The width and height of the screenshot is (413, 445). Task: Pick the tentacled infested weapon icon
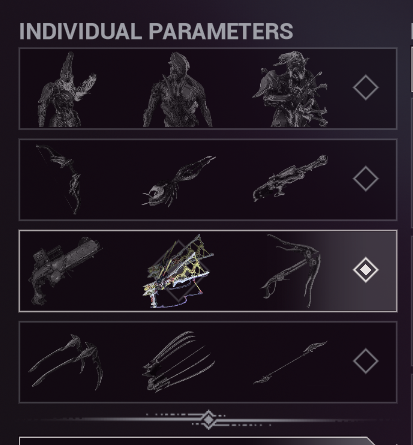click(179, 181)
